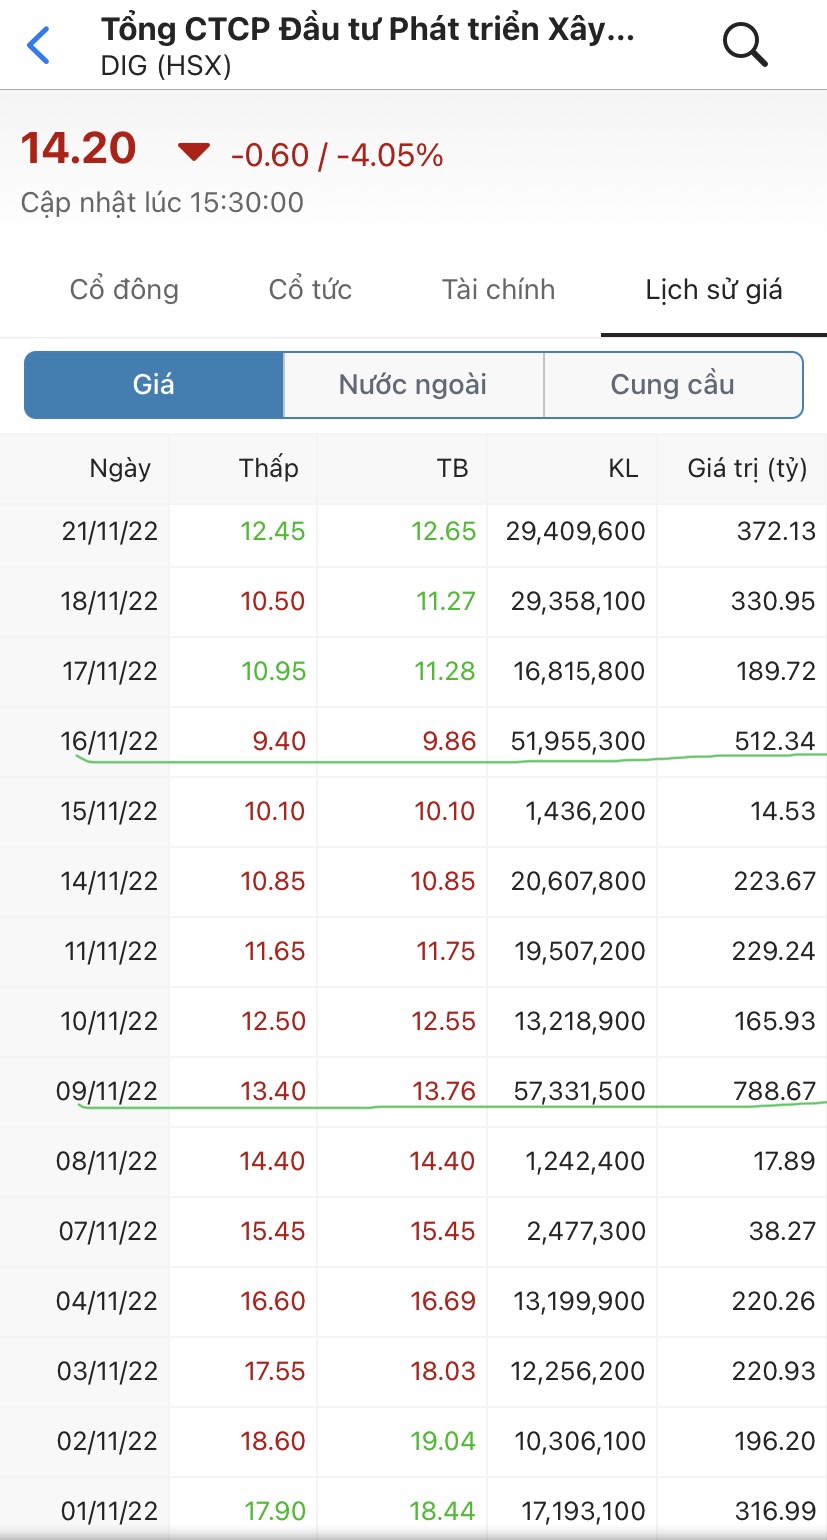This screenshot has width=827, height=1540.
Task: Open the Lịch sử giá tab
Action: coord(713,290)
